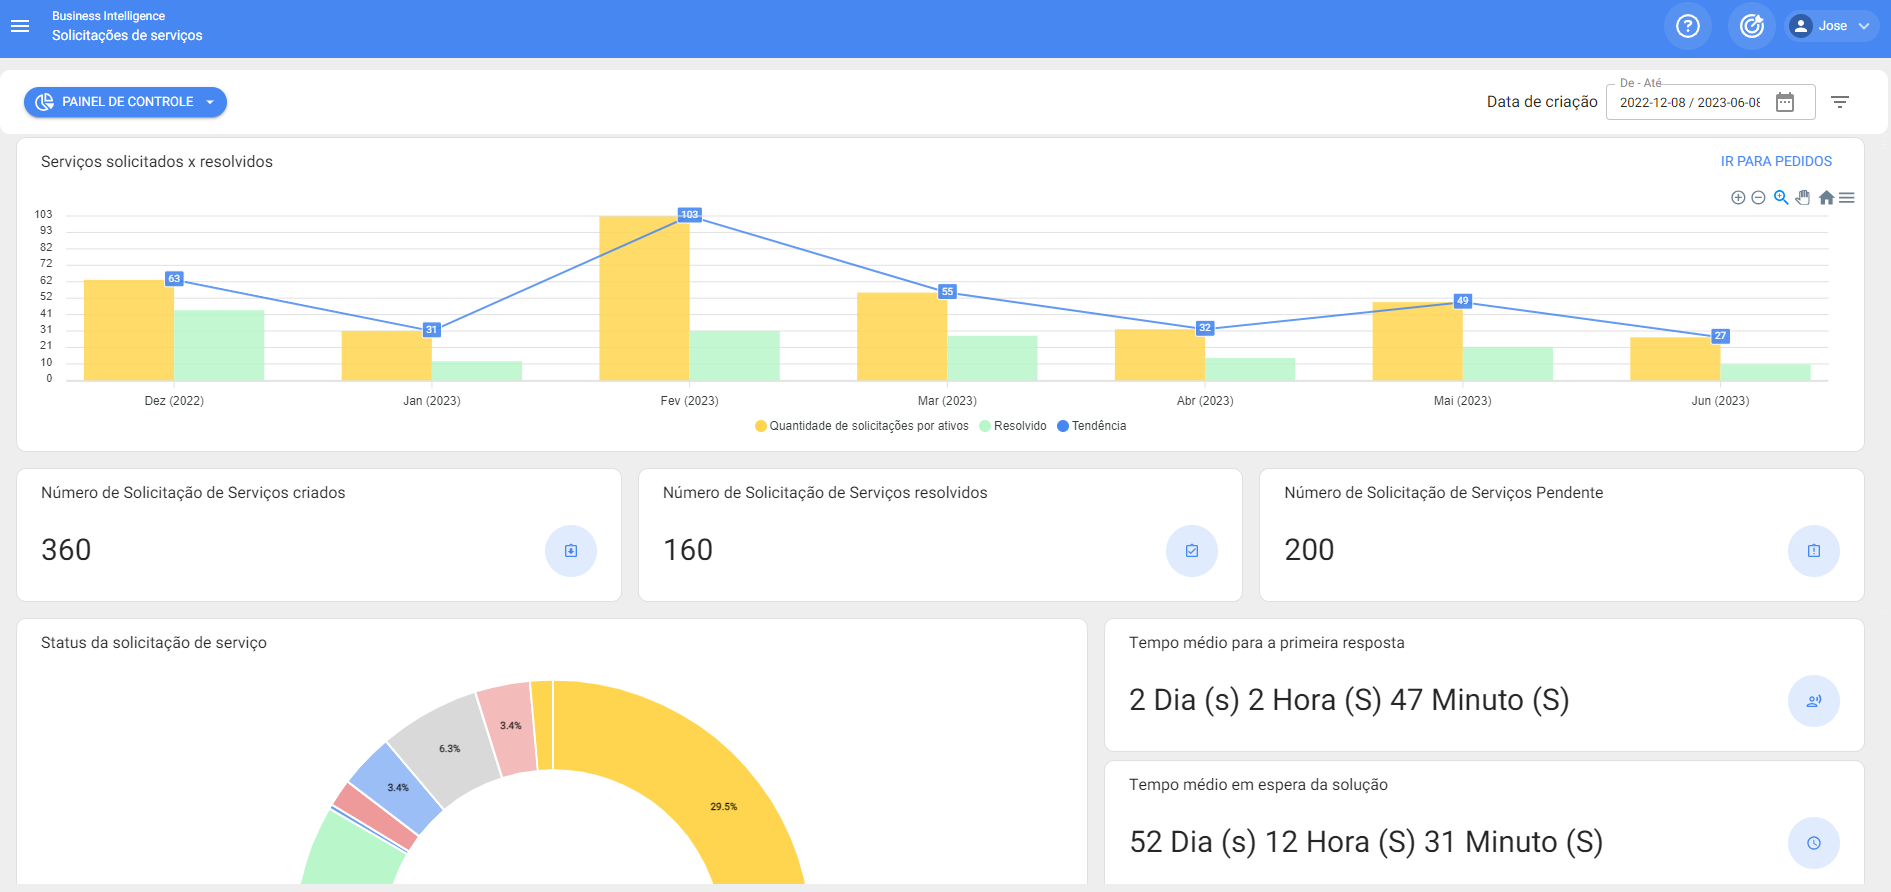Open the filter list icon
Image resolution: width=1891 pixels, height=892 pixels.
(x=1840, y=102)
